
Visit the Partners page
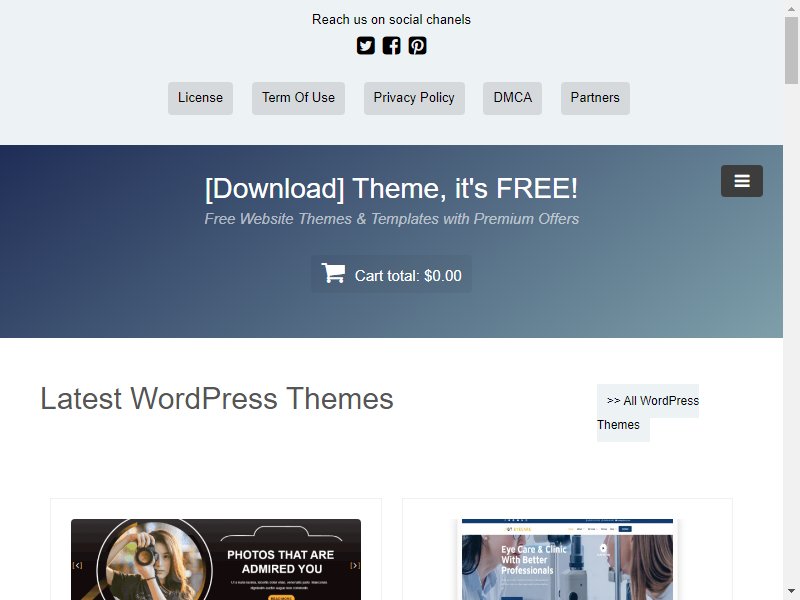tap(595, 98)
